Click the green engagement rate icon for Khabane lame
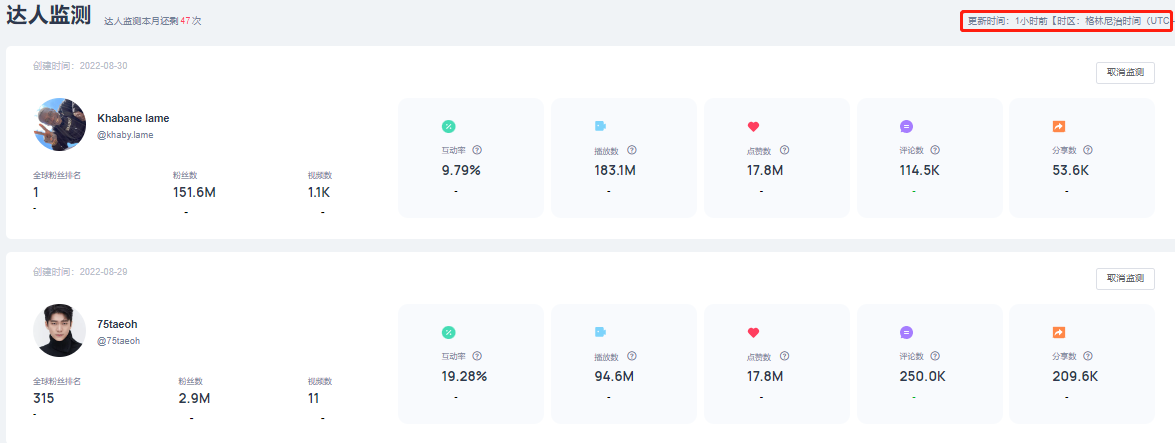1175x443 pixels. 448,126
